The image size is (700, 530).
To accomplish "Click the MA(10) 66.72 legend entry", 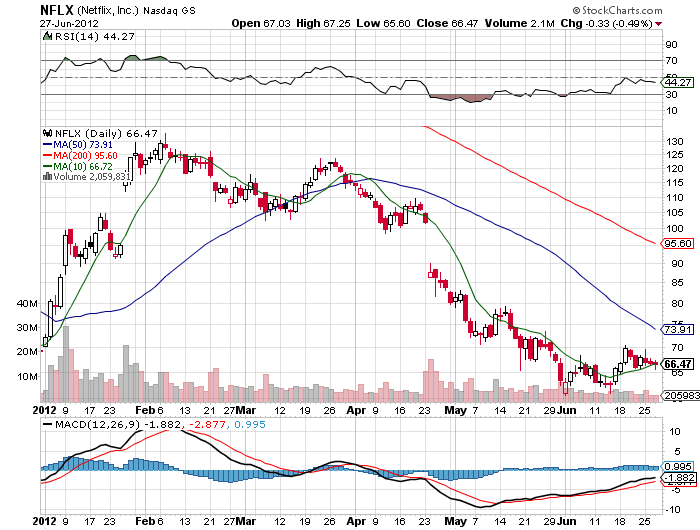I will pos(78,166).
